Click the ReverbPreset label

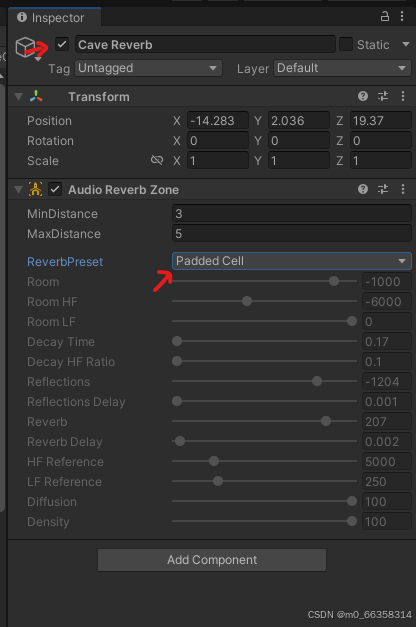pyautogui.click(x=65, y=262)
